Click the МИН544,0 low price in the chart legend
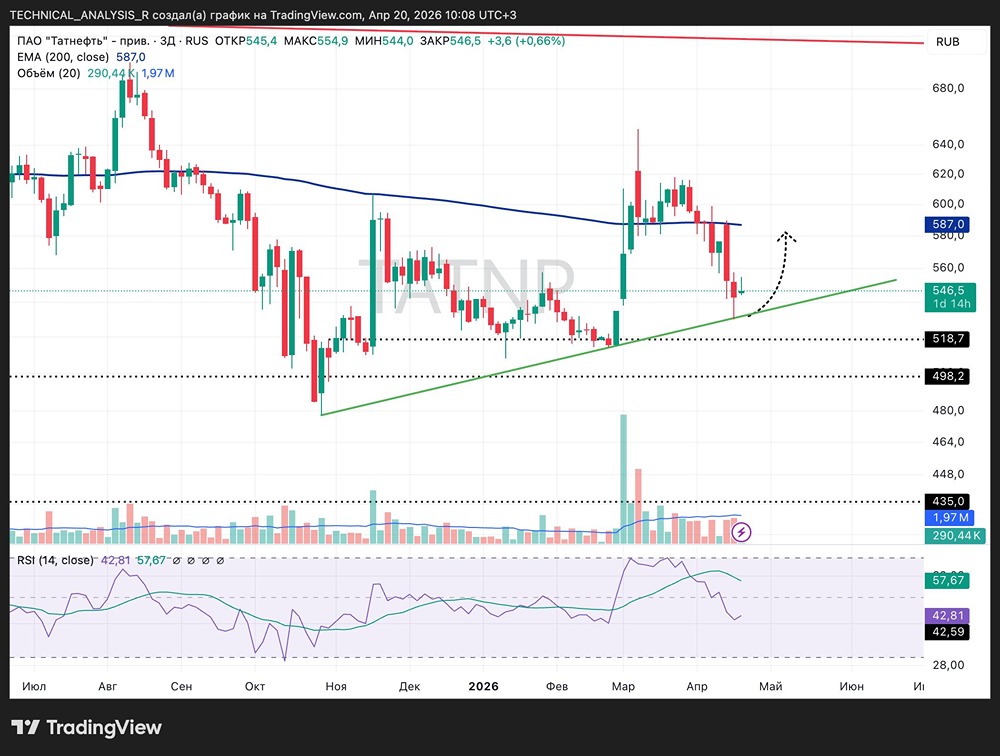 tap(384, 41)
